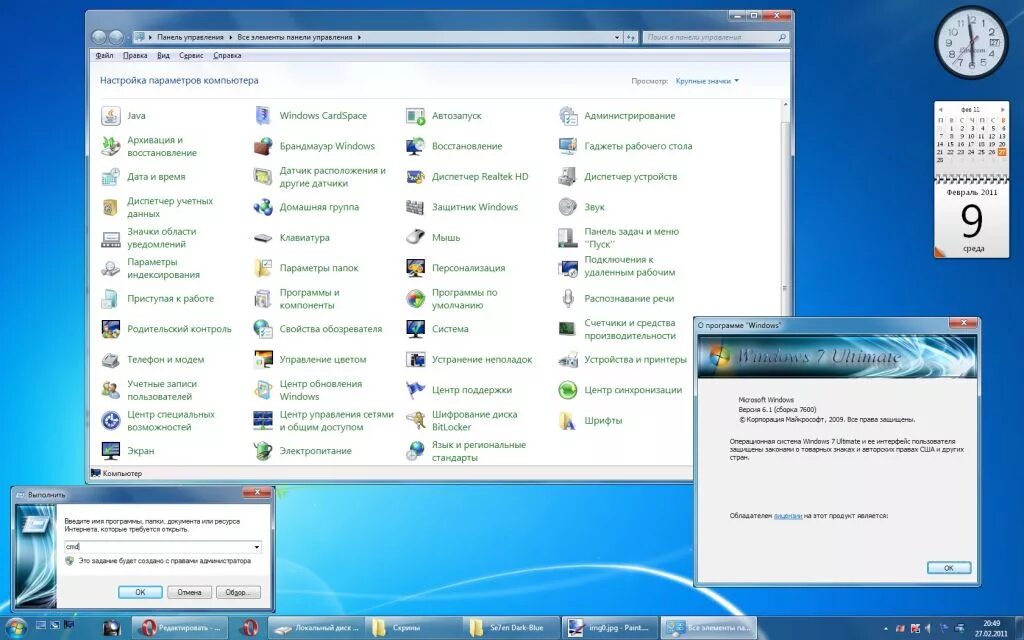Go to next month in calendar gadget
This screenshot has width=1024, height=640.
pos(1002,110)
